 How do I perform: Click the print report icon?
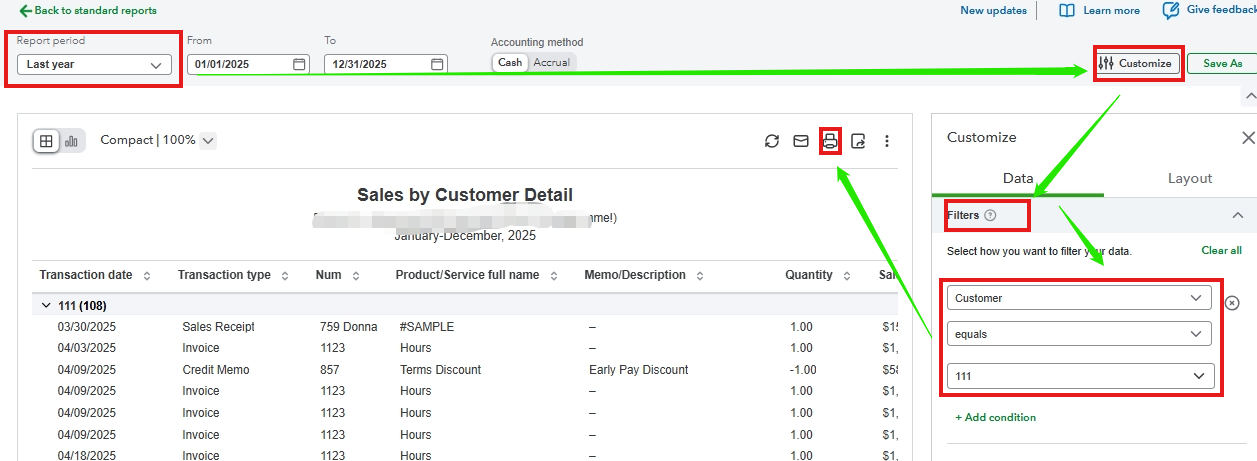(x=829, y=141)
